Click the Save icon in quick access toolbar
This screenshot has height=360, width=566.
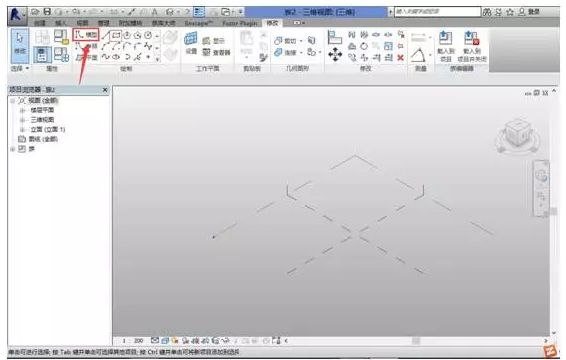click(47, 12)
